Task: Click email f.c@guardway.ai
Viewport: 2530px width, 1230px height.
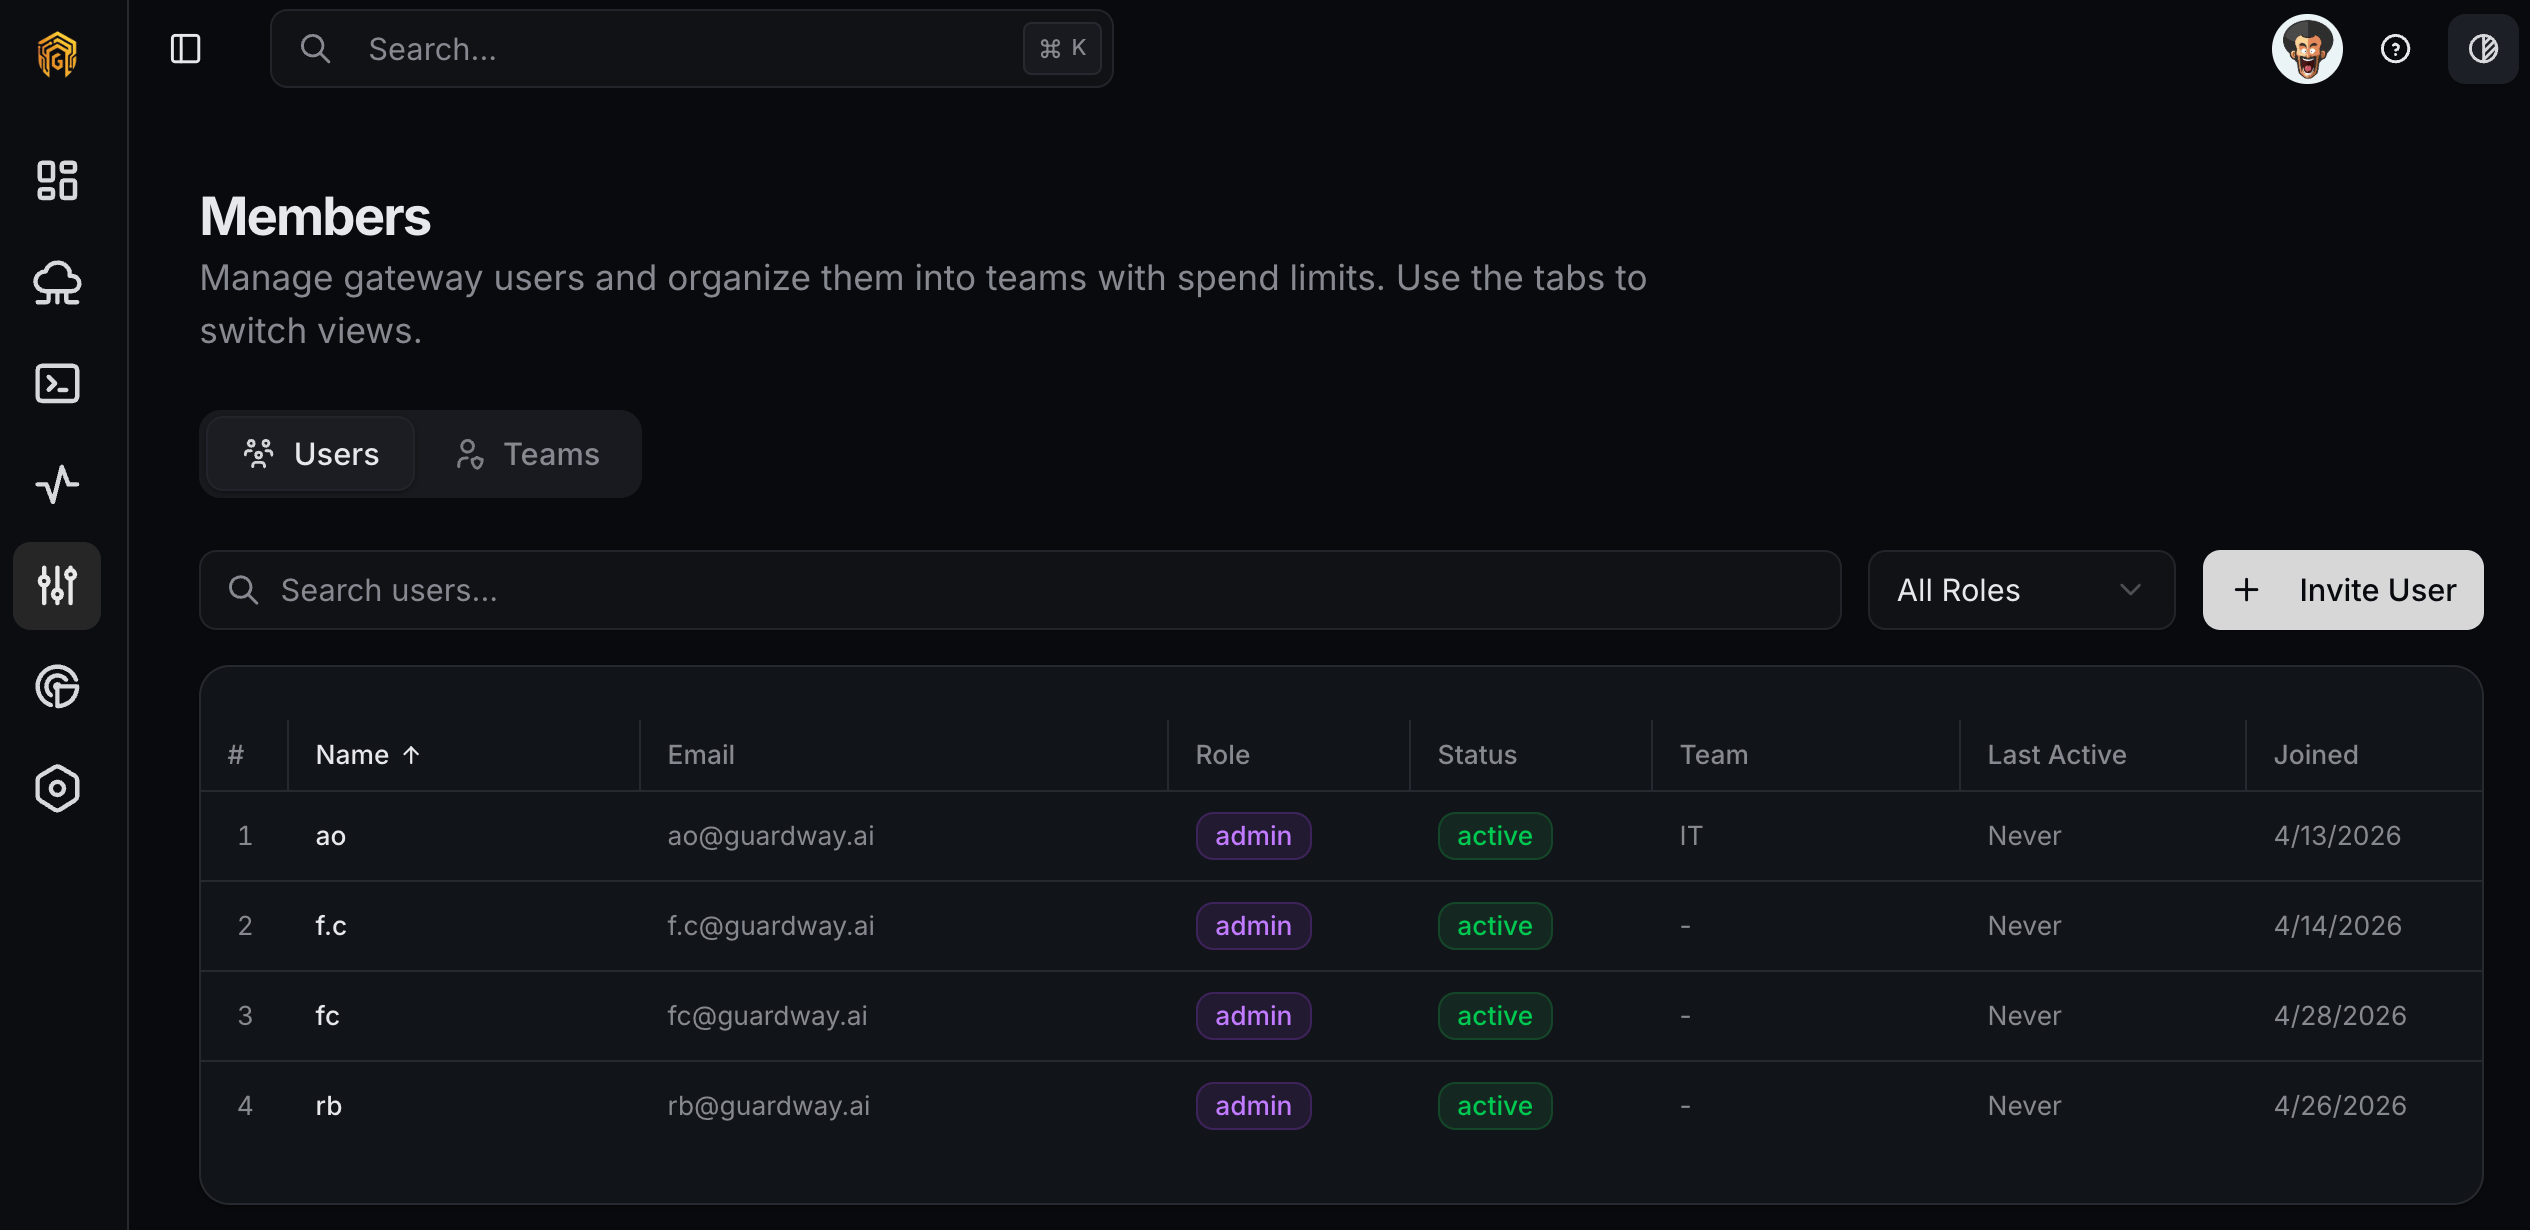Action: tap(771, 926)
